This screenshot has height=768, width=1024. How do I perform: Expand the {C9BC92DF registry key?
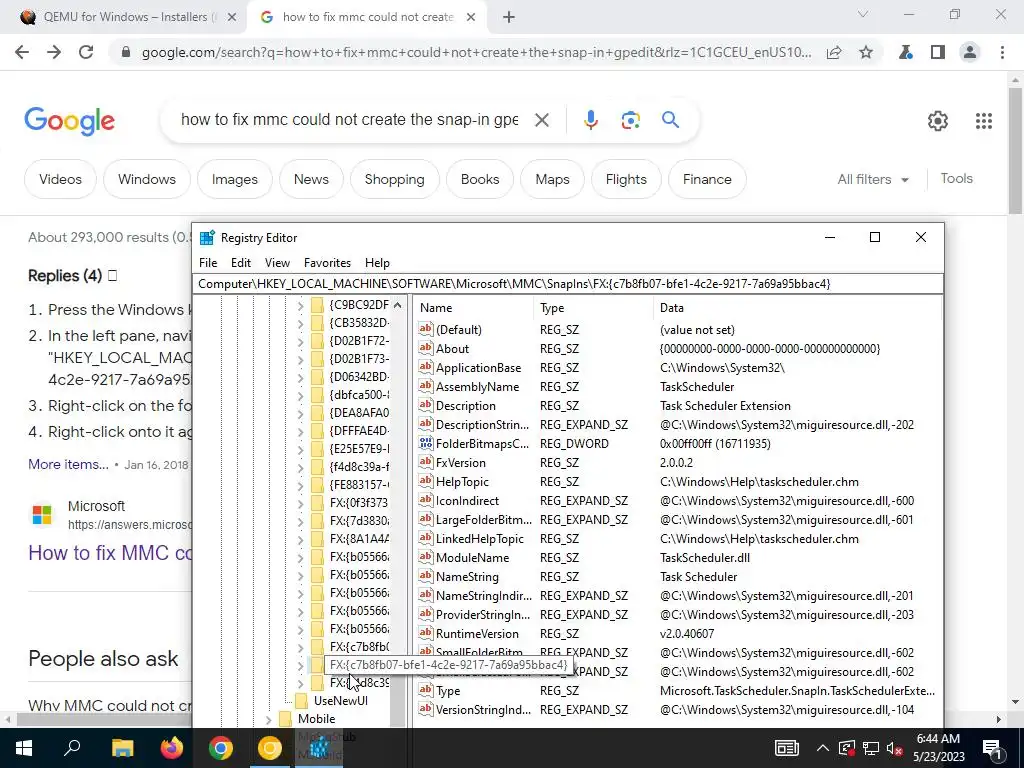[300, 305]
